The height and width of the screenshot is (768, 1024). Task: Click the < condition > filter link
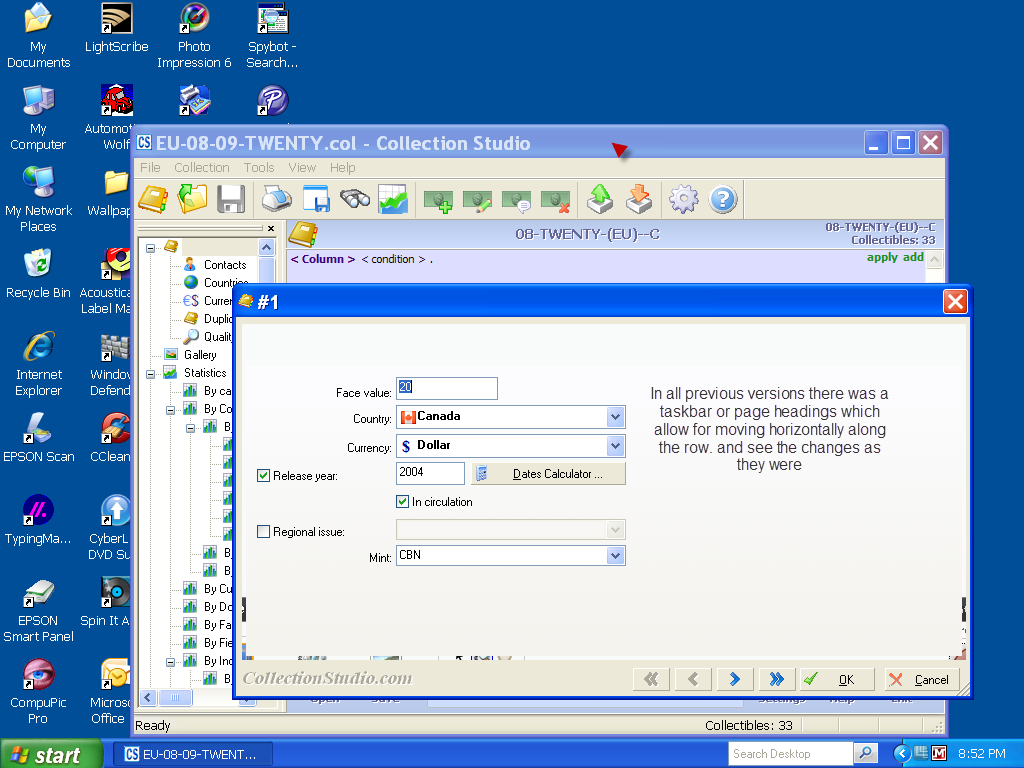[393, 259]
